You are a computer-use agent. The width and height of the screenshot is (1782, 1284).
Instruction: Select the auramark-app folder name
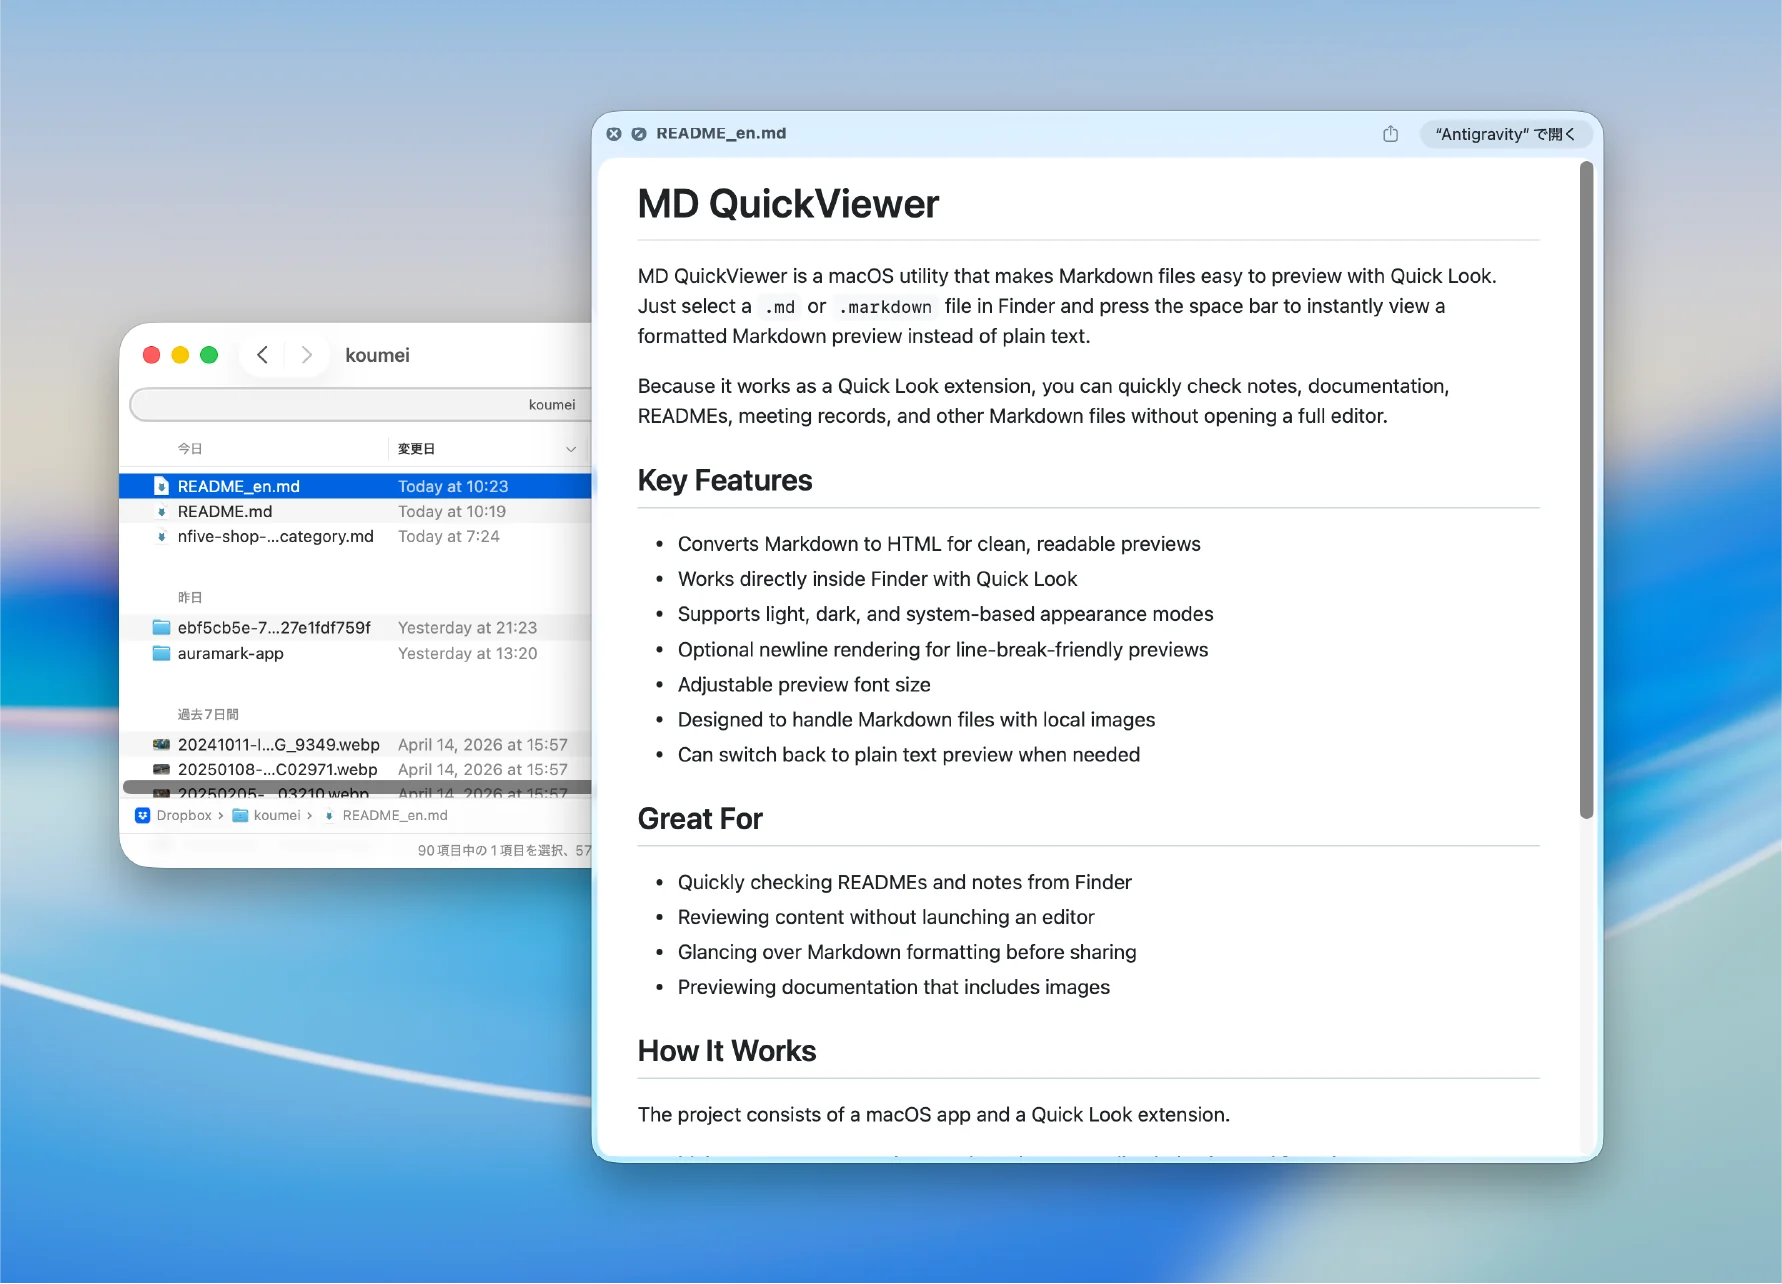pyautogui.click(x=230, y=653)
